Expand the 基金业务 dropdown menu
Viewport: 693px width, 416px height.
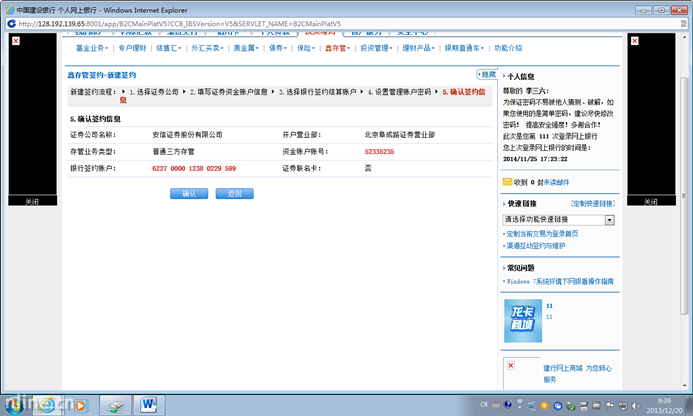coord(92,48)
